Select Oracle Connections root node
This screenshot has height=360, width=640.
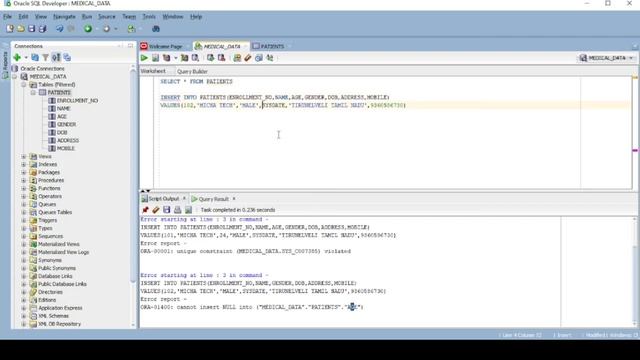coord(42,69)
